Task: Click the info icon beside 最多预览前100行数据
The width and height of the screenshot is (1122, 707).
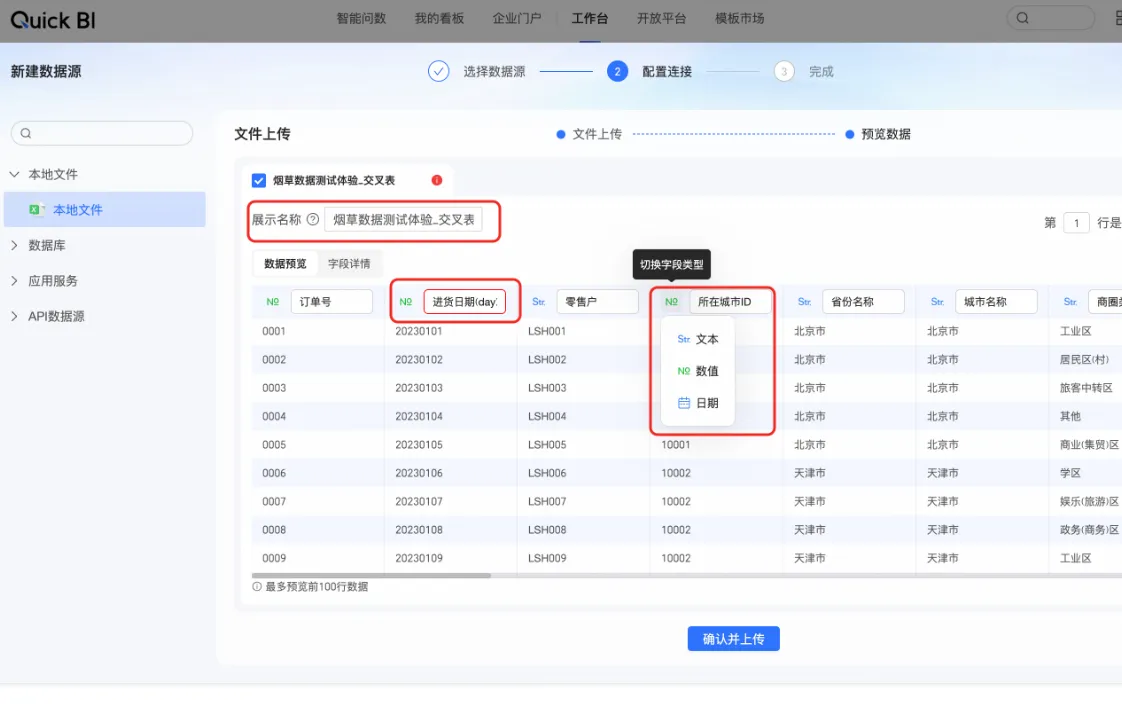Action: point(257,586)
